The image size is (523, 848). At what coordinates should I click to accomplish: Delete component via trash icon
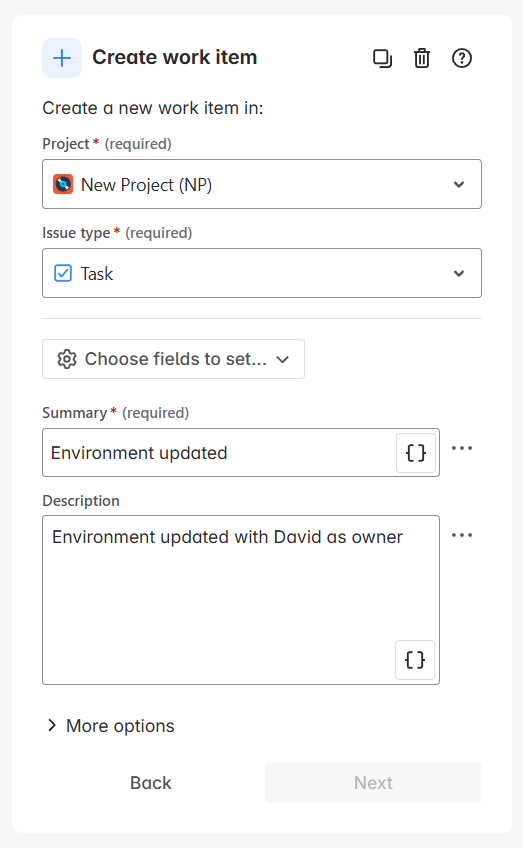click(x=422, y=58)
